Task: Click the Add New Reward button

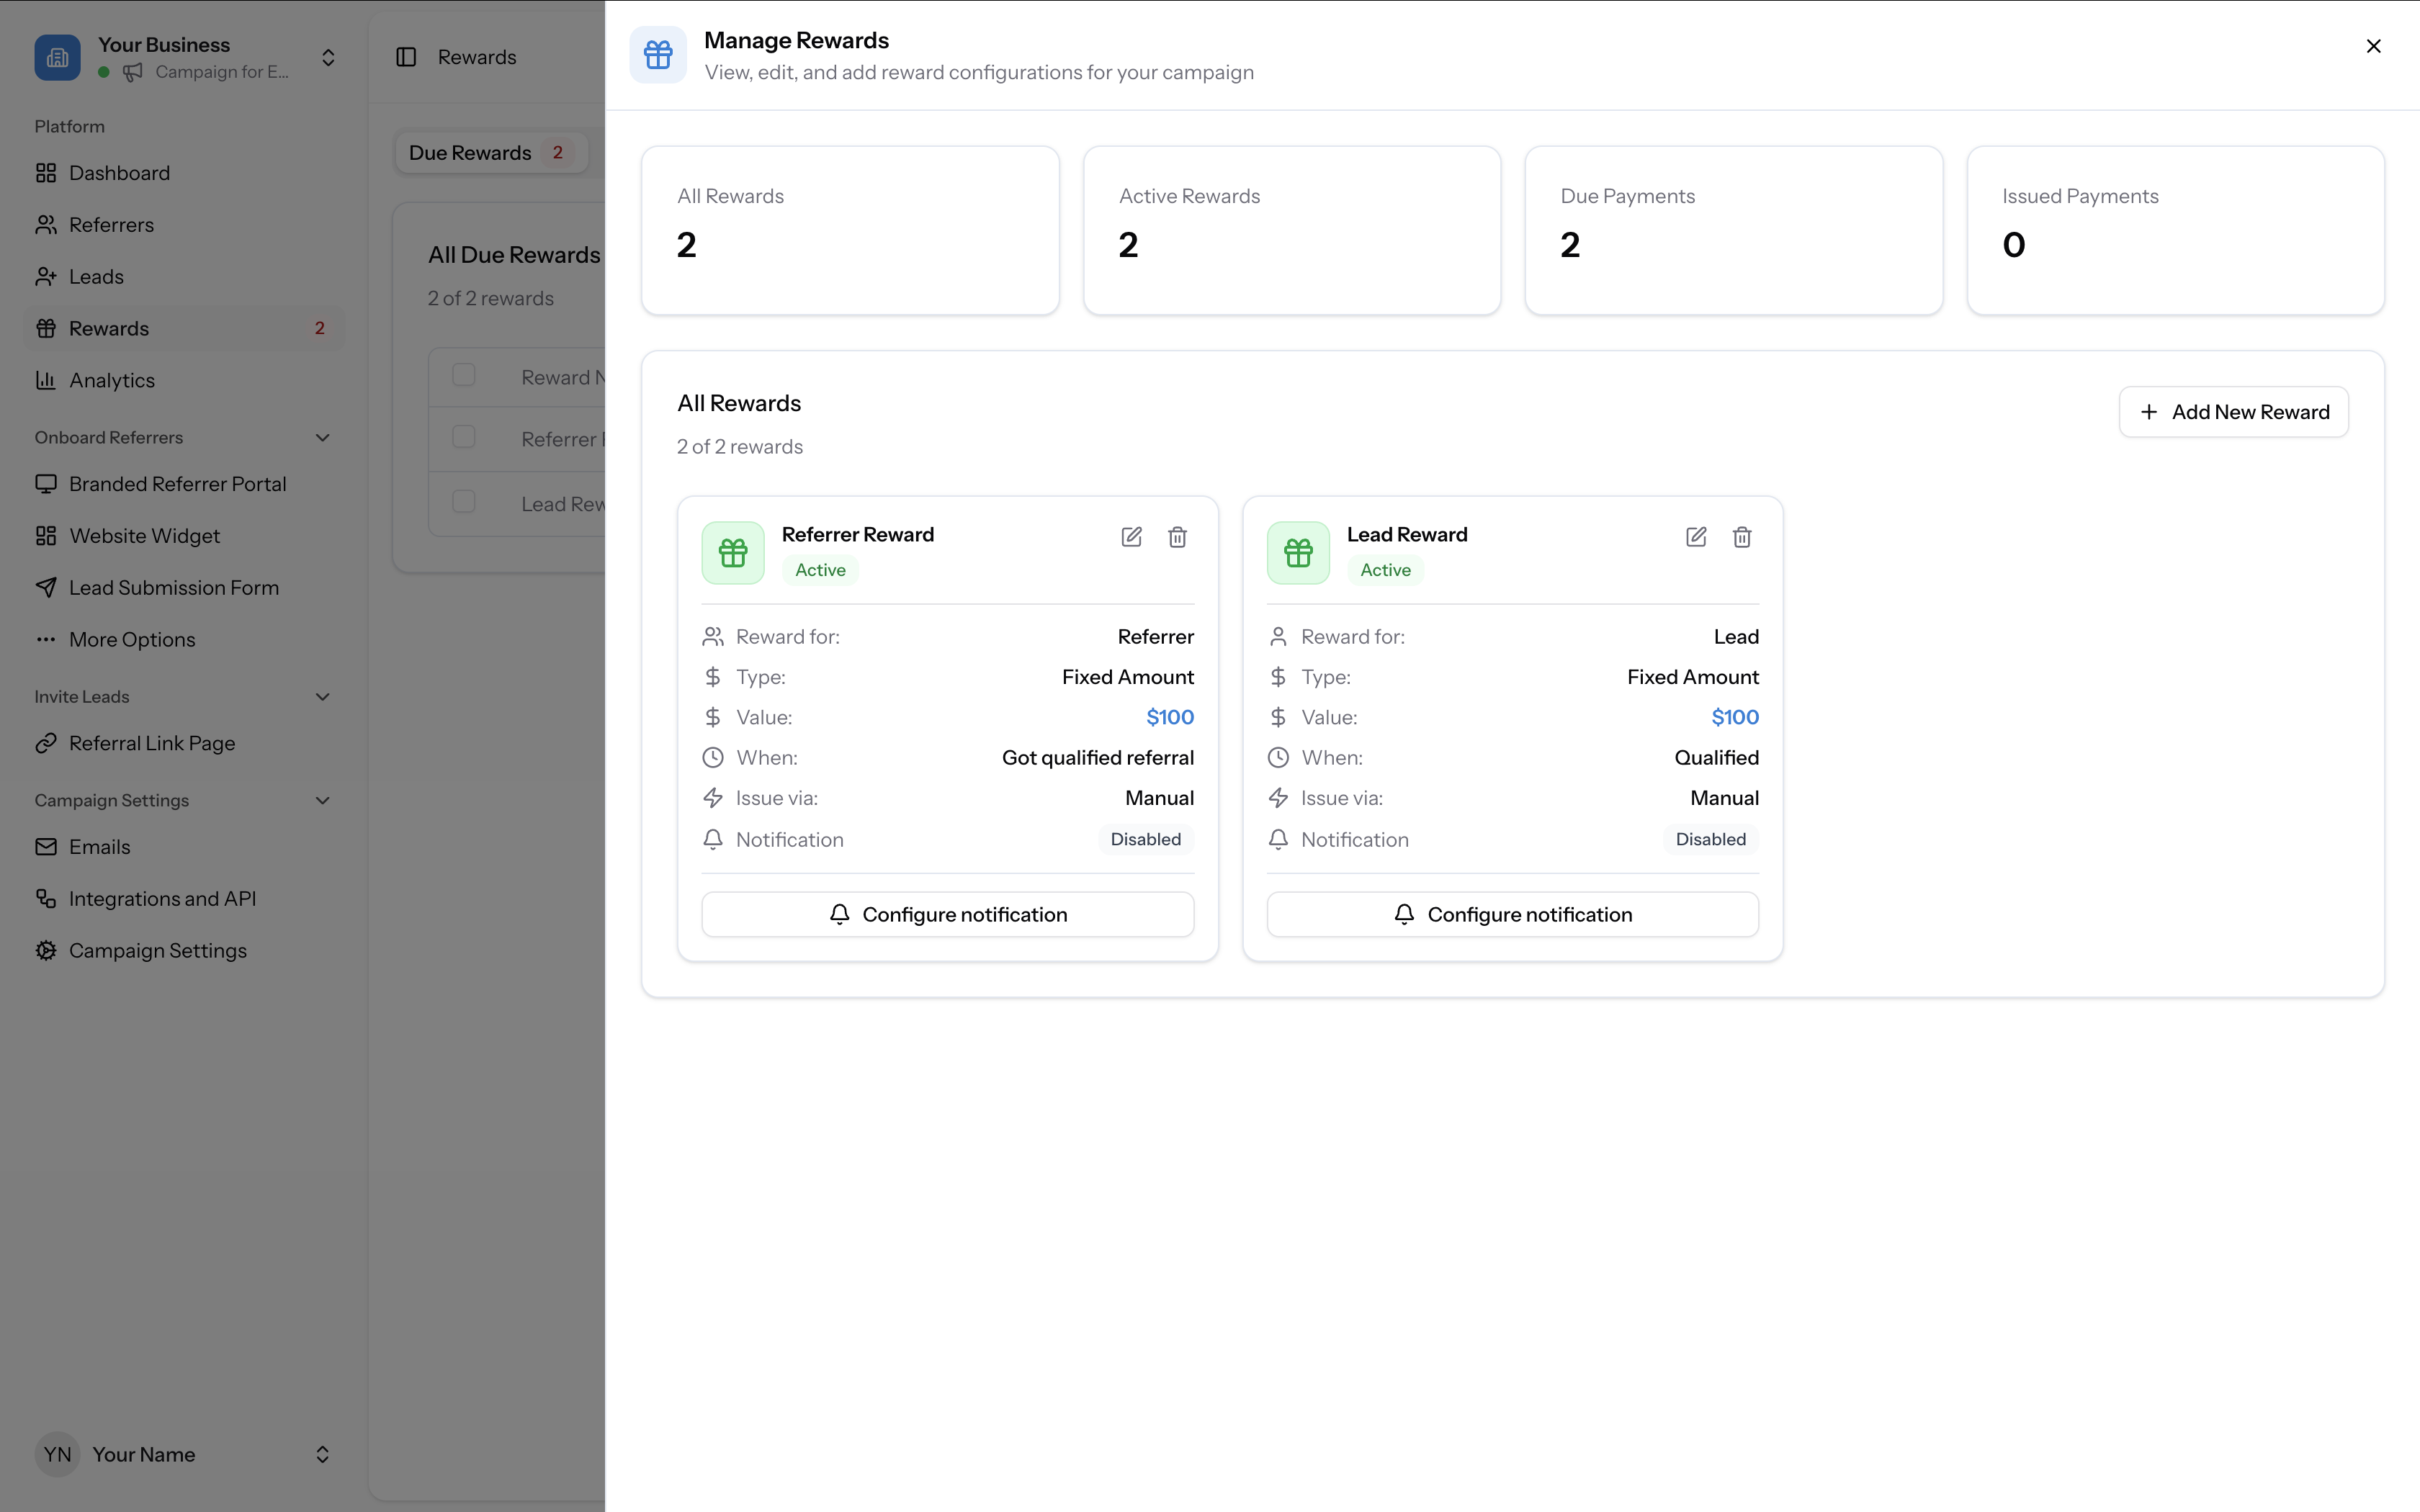Action: click(x=2233, y=411)
